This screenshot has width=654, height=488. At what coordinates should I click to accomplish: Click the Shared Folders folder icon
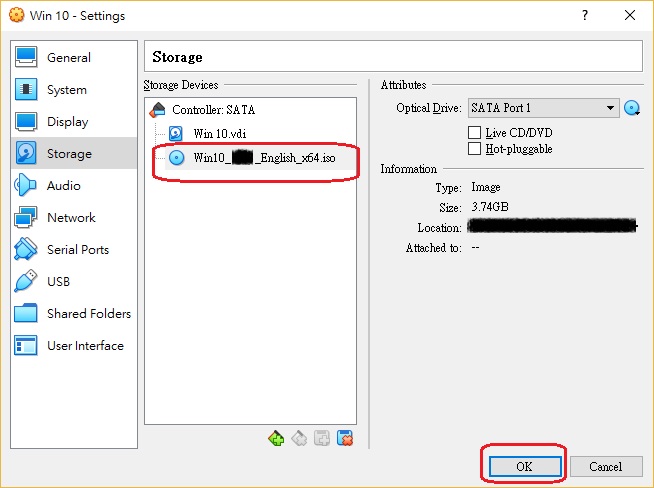point(25,313)
